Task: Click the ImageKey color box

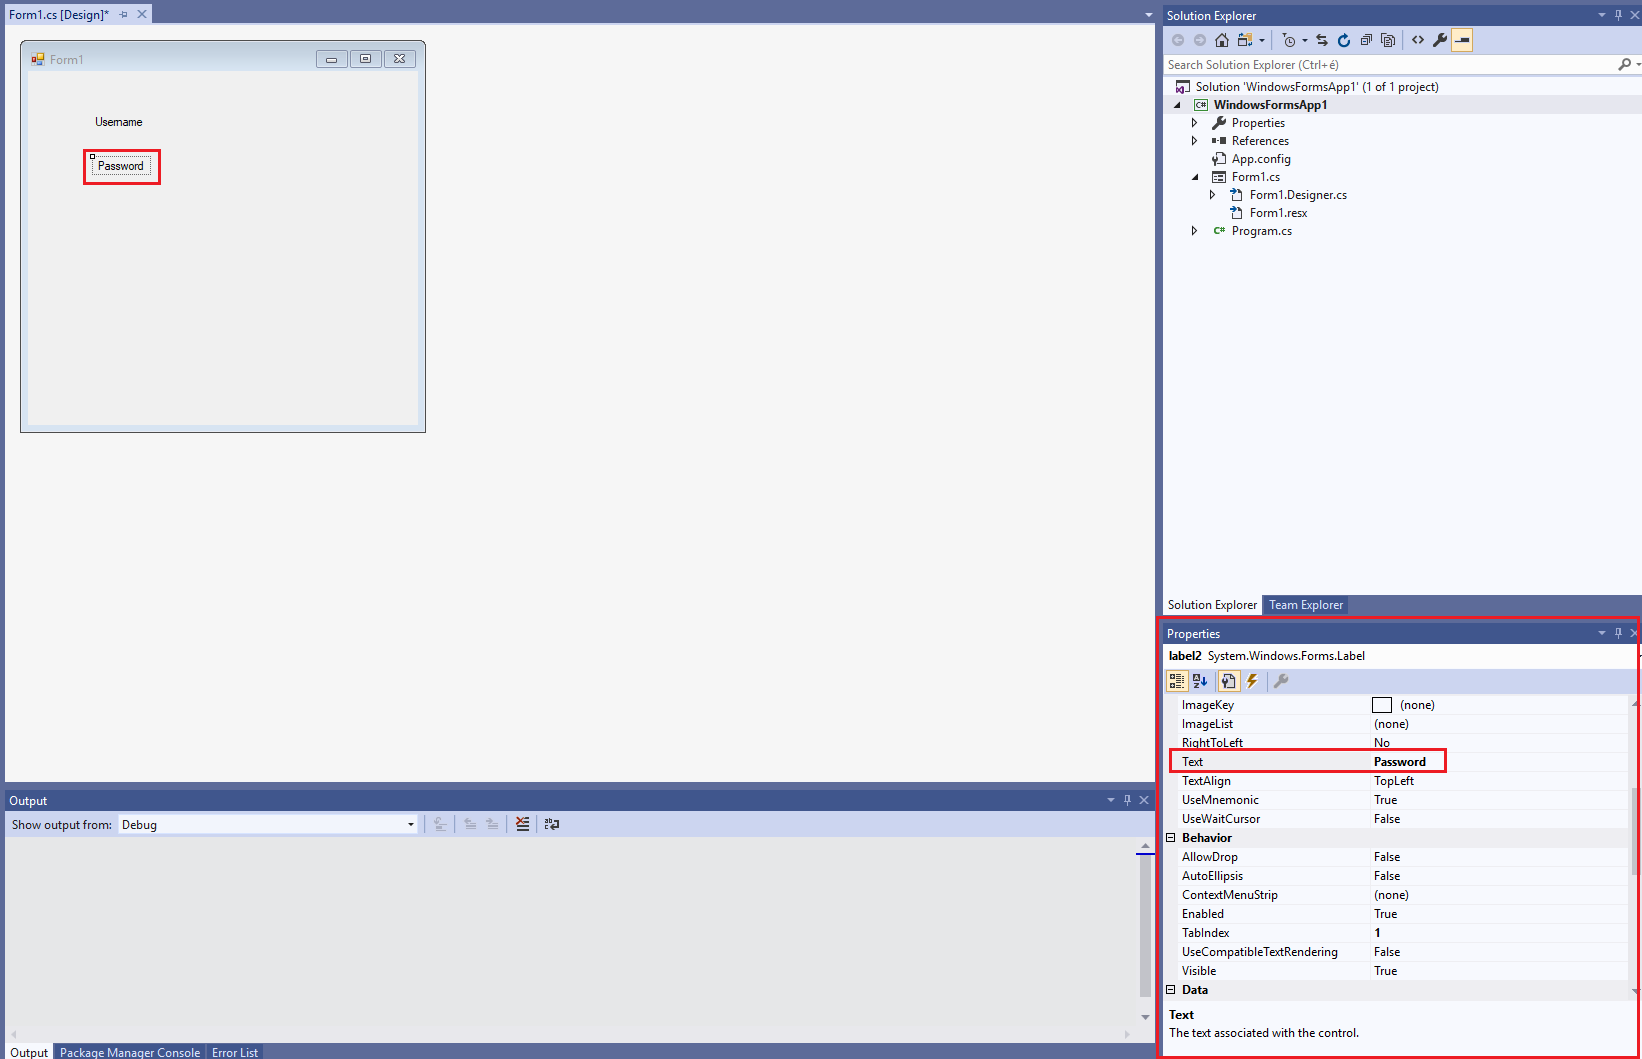Action: [x=1382, y=705]
